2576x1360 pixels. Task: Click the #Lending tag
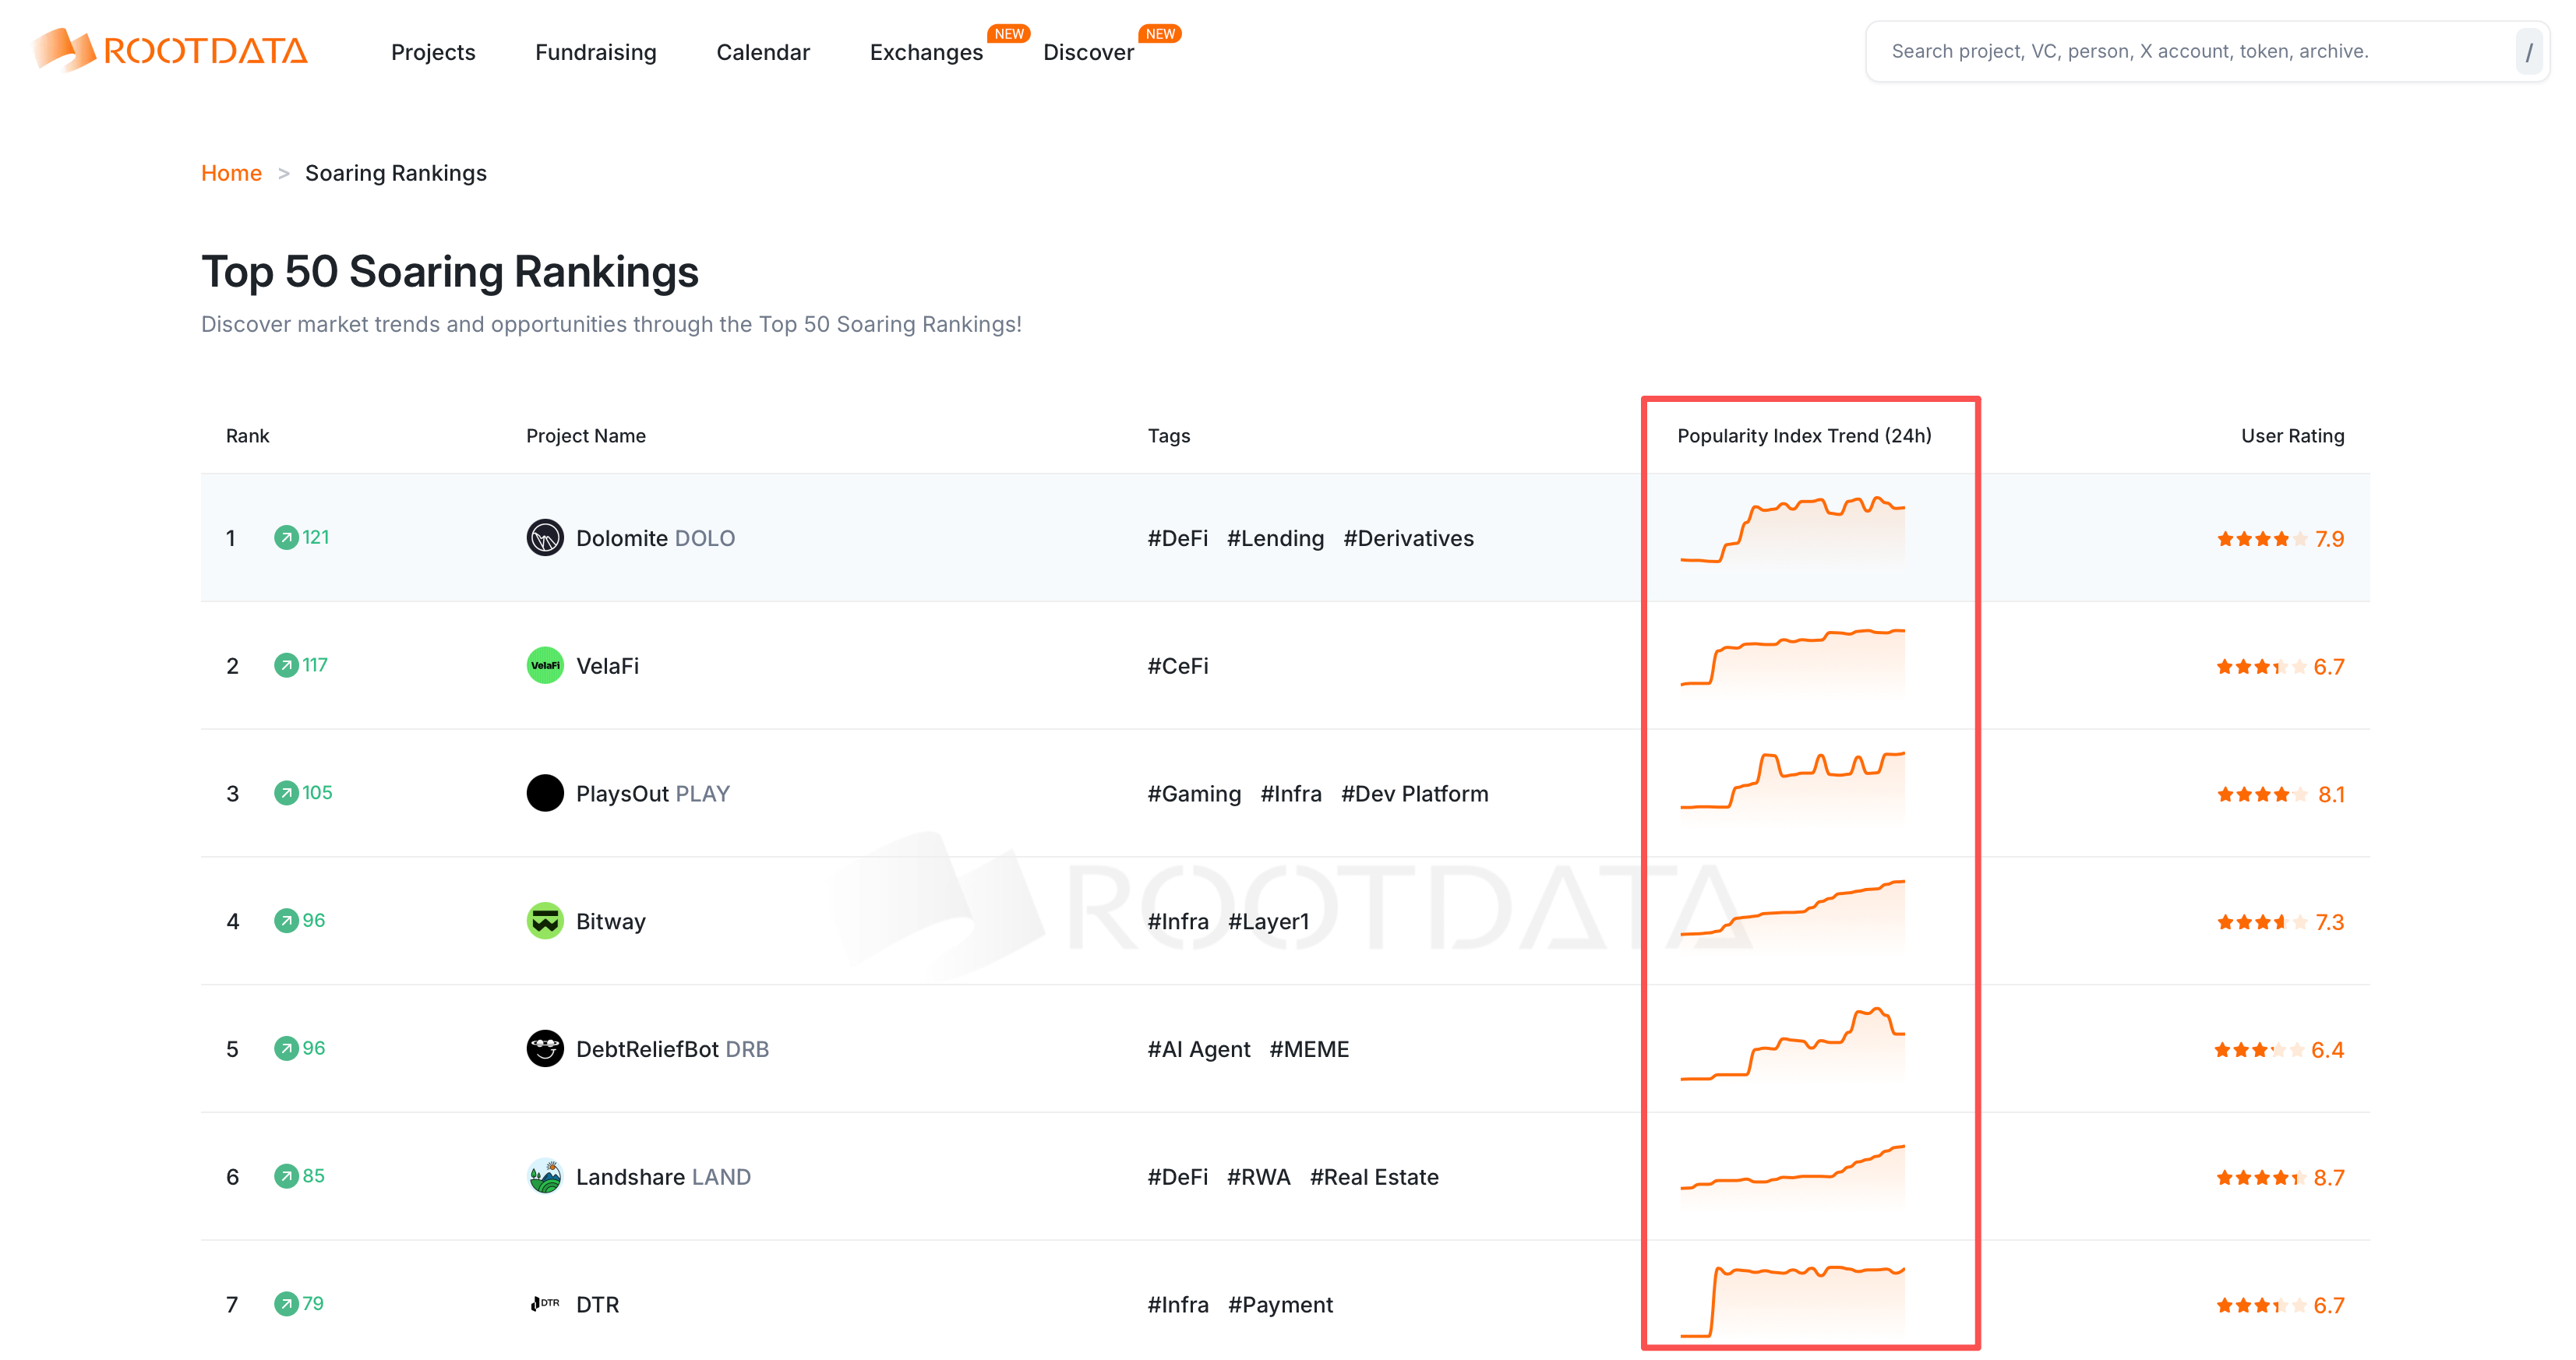1275,538
